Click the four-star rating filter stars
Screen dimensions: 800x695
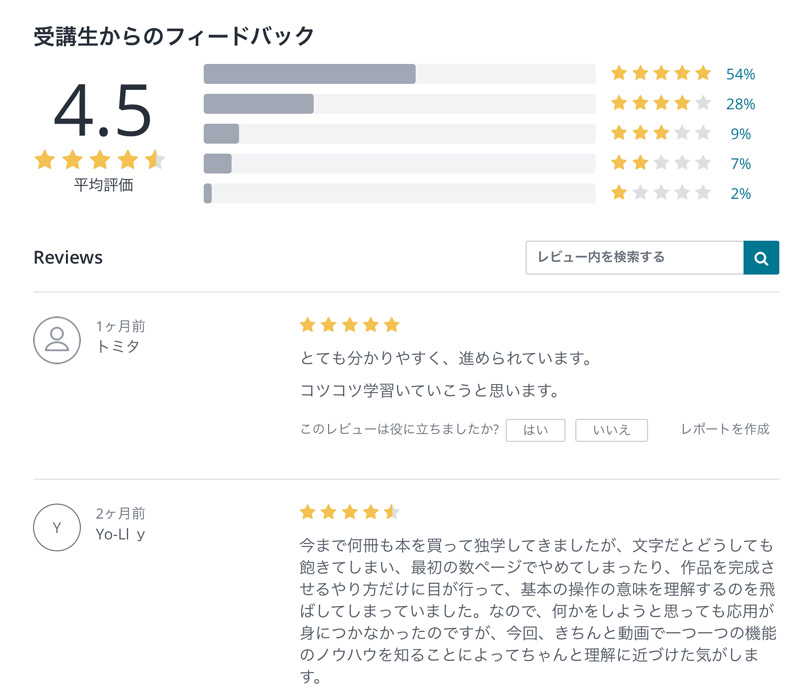pos(661,103)
